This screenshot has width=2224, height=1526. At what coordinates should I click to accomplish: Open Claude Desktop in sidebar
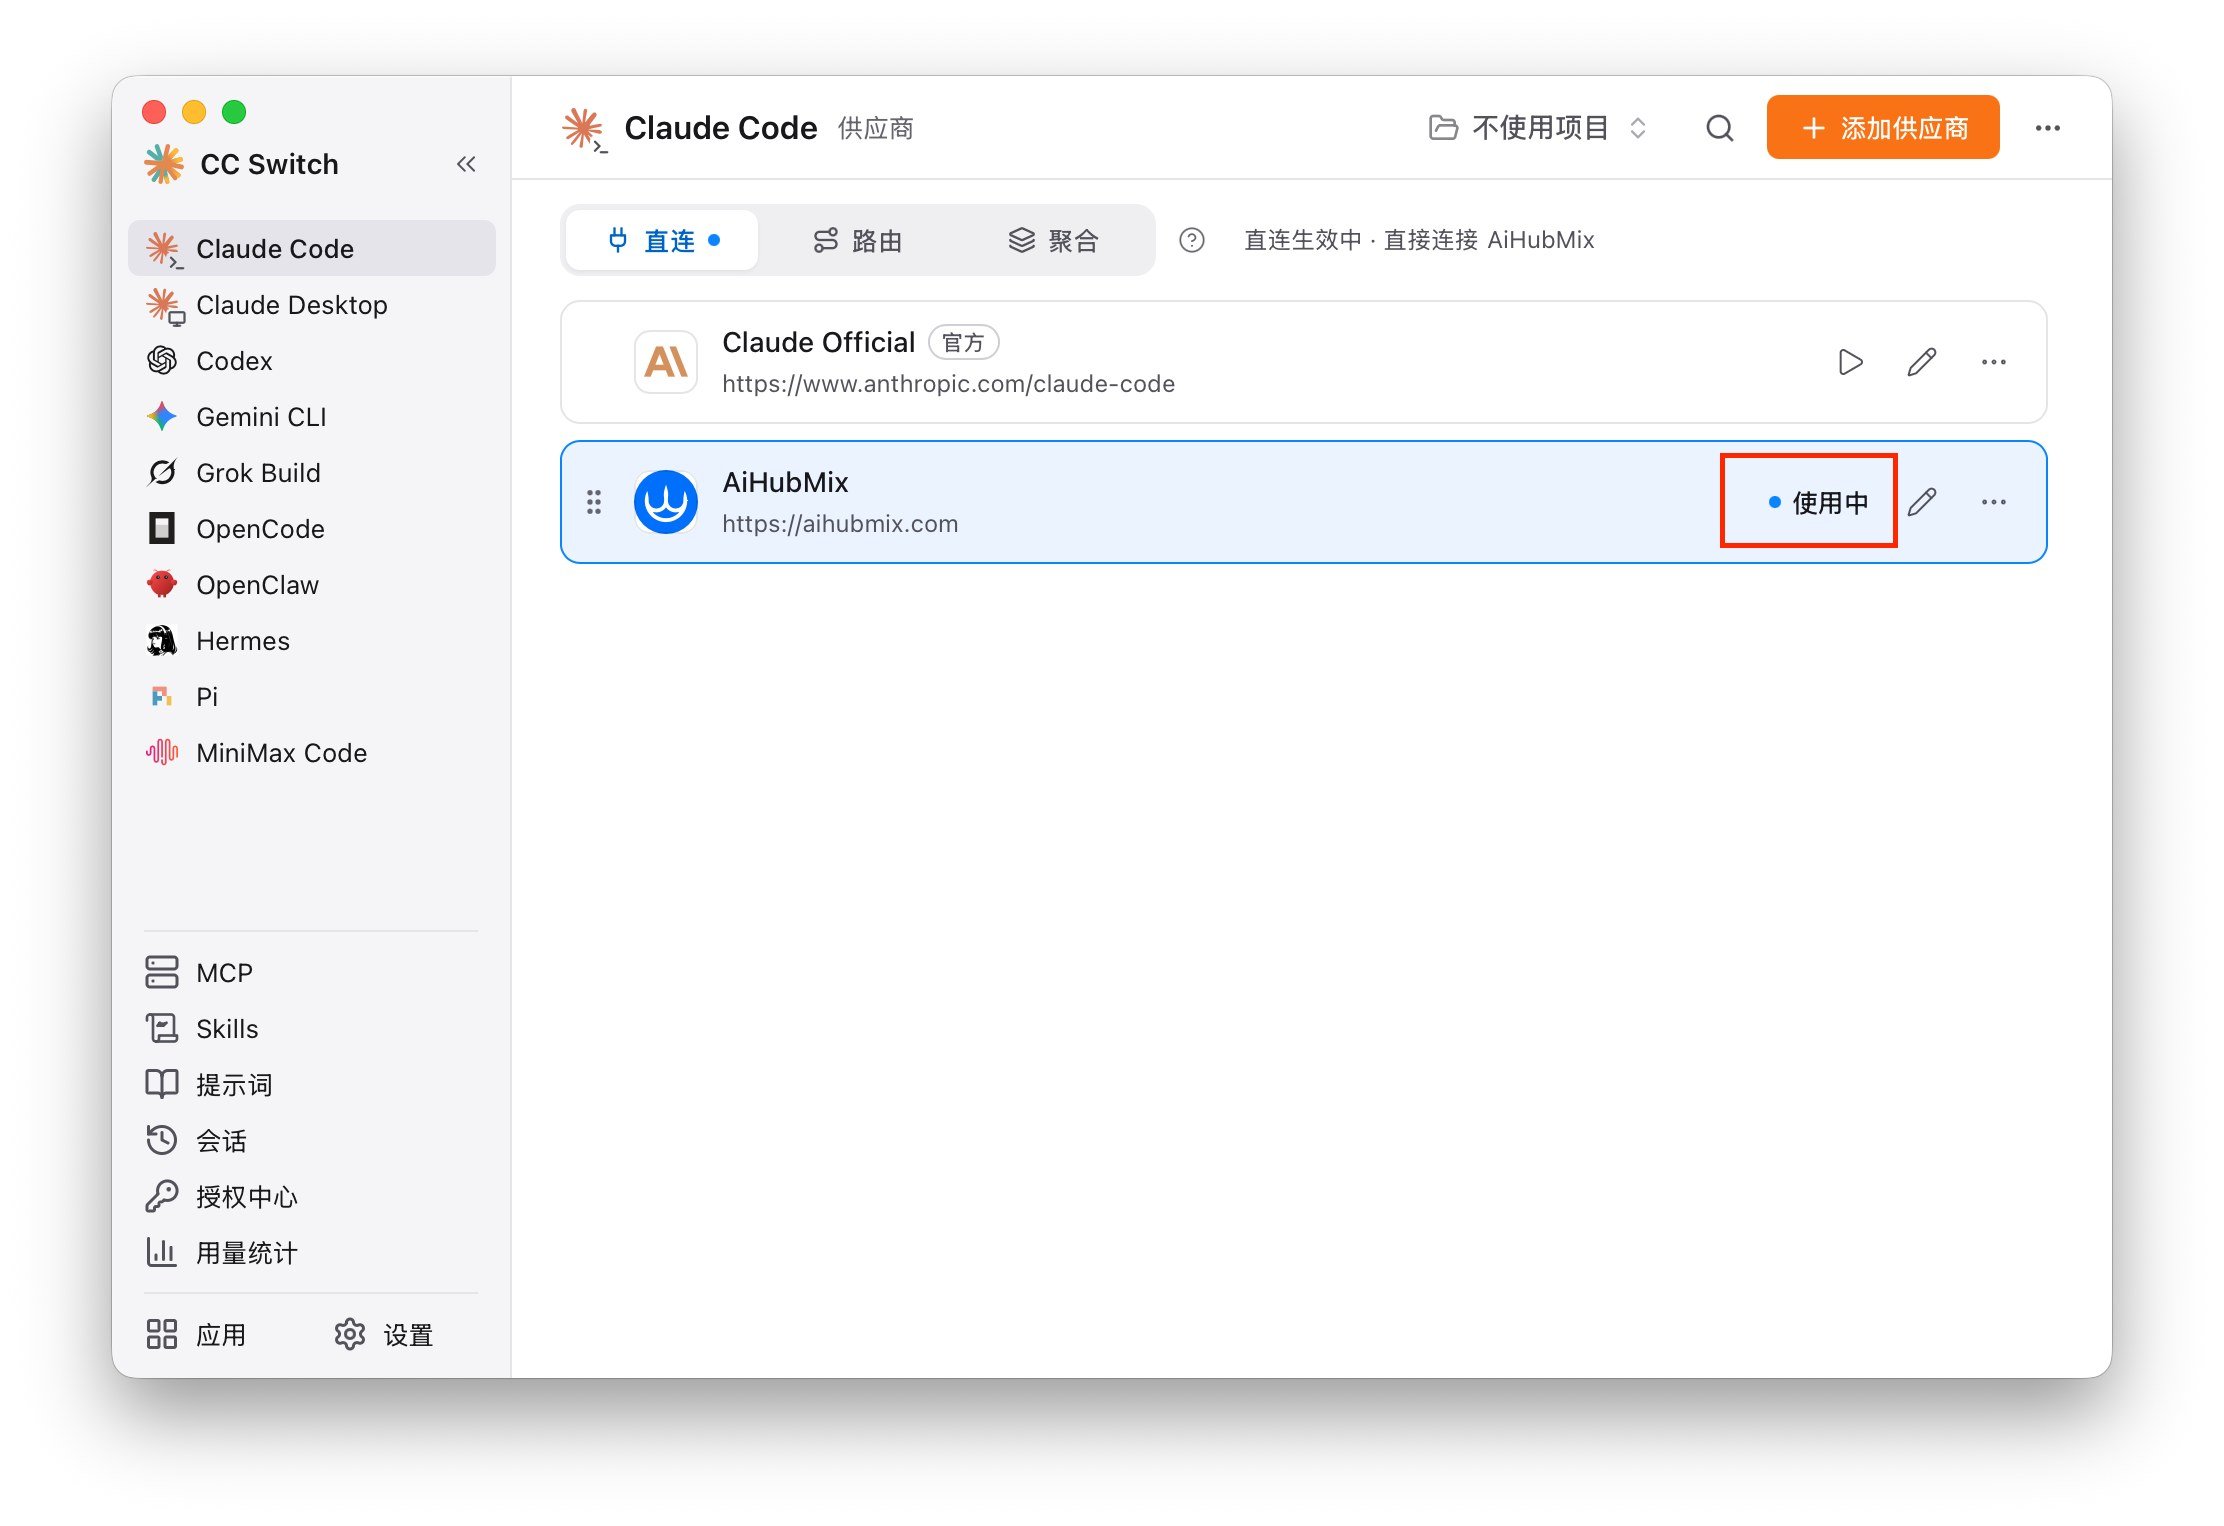pos(312,304)
